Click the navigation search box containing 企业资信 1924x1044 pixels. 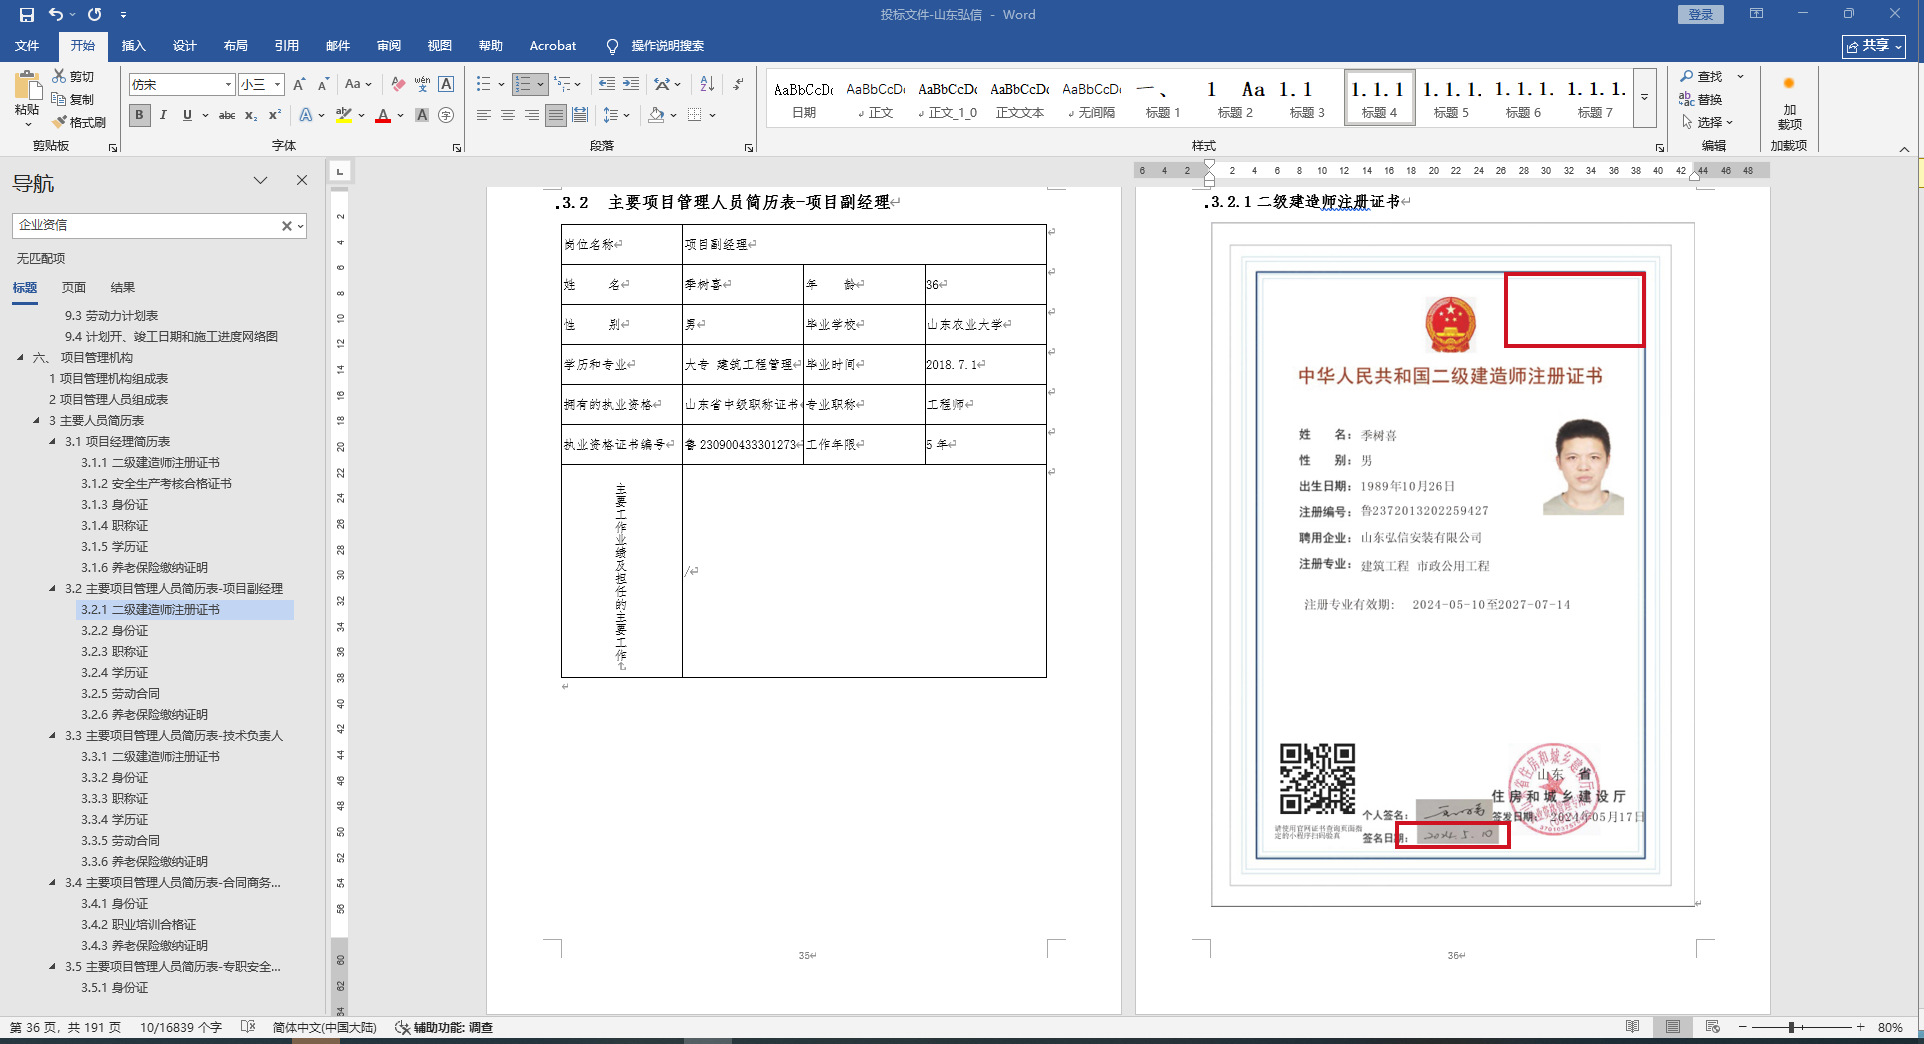click(148, 225)
